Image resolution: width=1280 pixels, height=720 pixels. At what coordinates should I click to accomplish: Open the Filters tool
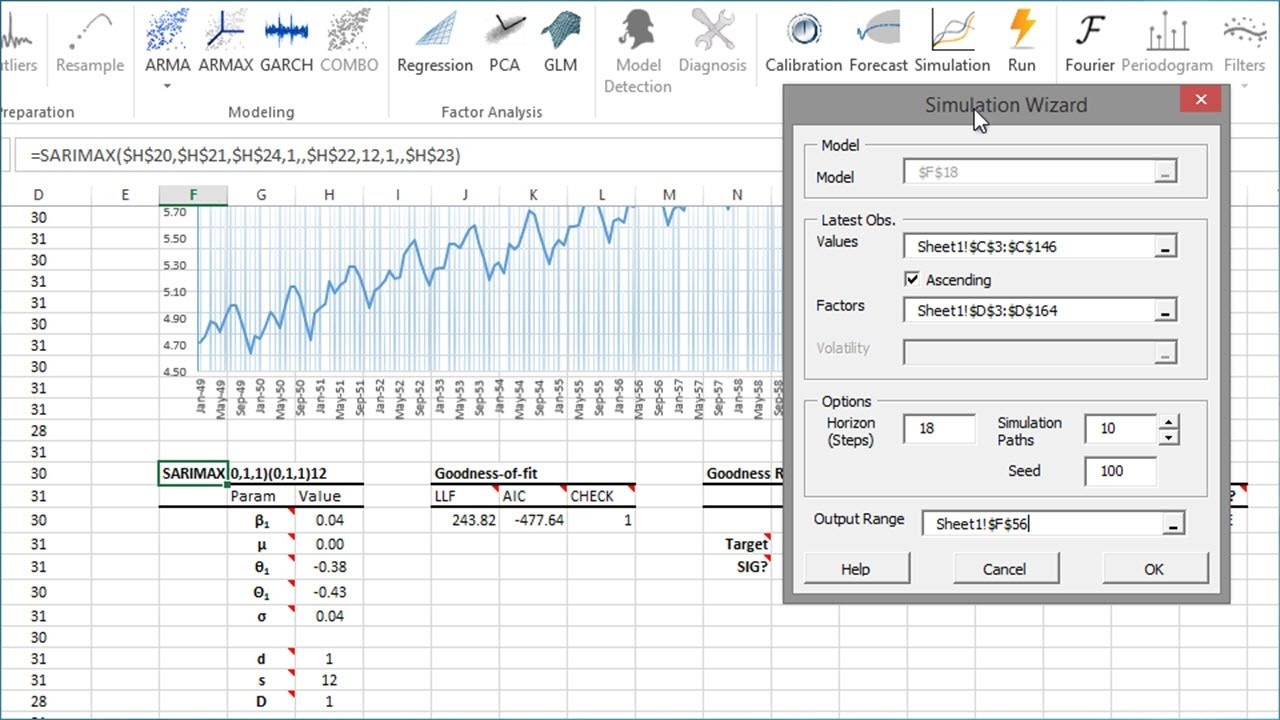pyautogui.click(x=1244, y=42)
